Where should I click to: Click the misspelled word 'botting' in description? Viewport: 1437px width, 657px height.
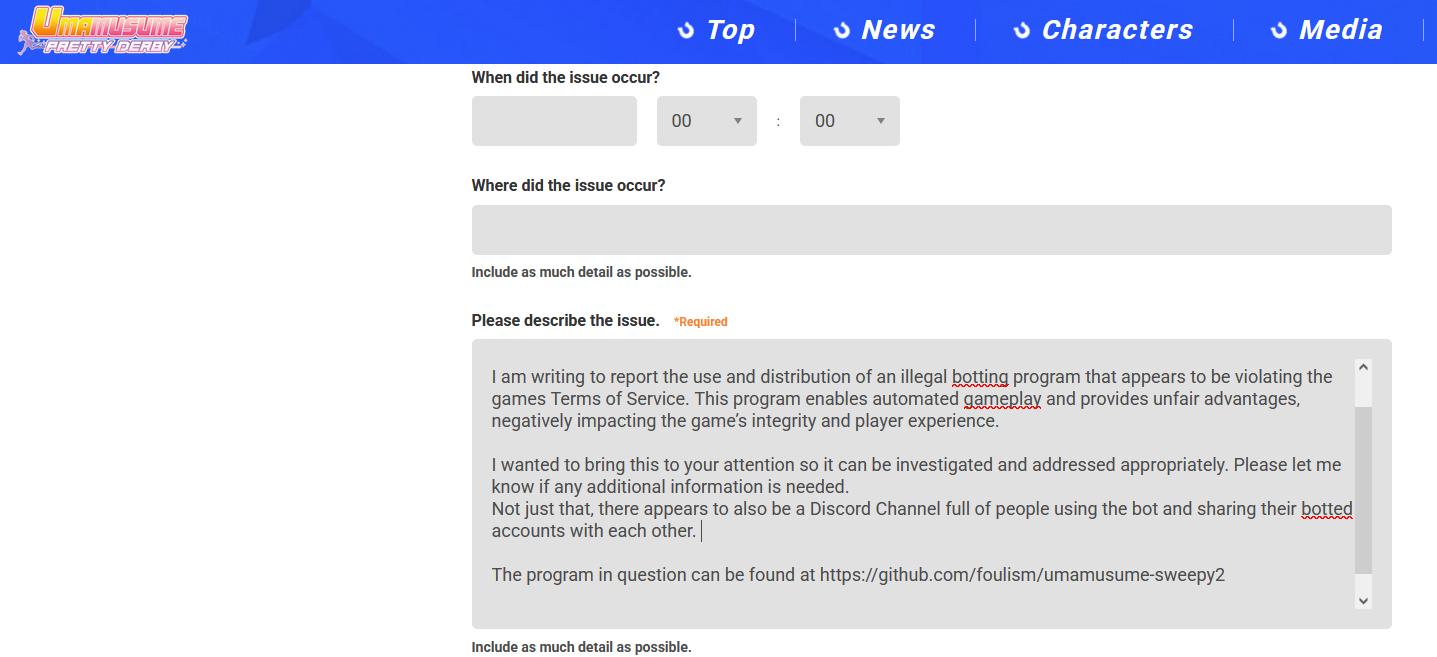coord(980,377)
